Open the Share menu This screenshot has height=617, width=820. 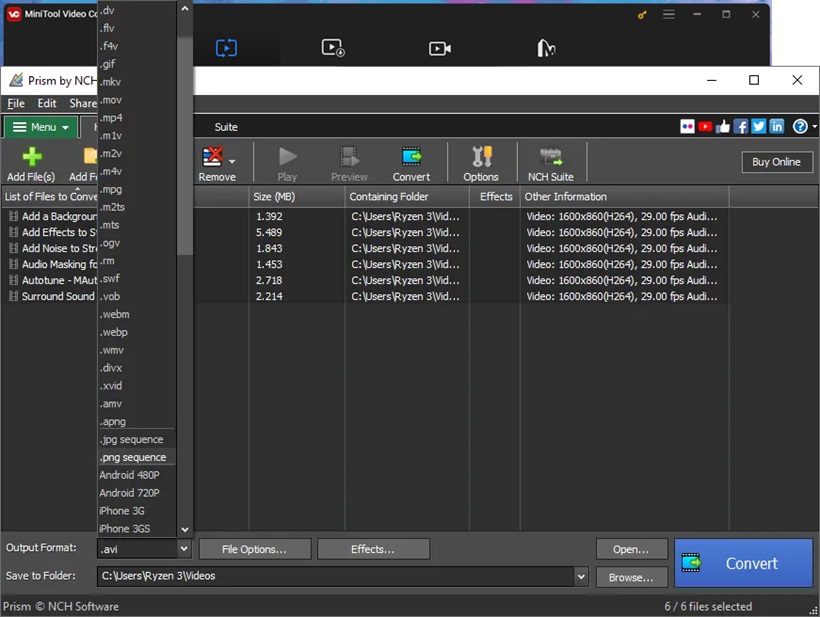point(83,104)
